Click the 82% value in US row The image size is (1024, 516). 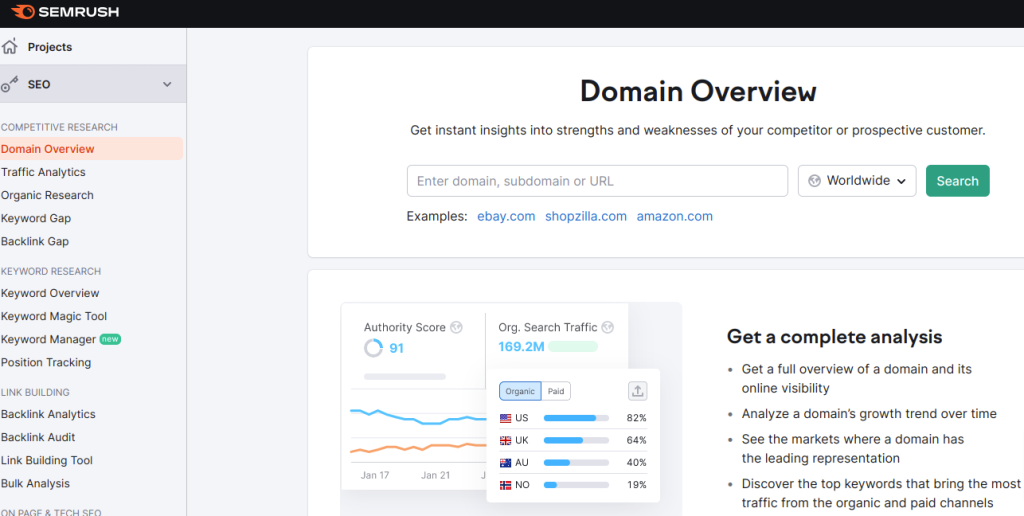point(636,418)
